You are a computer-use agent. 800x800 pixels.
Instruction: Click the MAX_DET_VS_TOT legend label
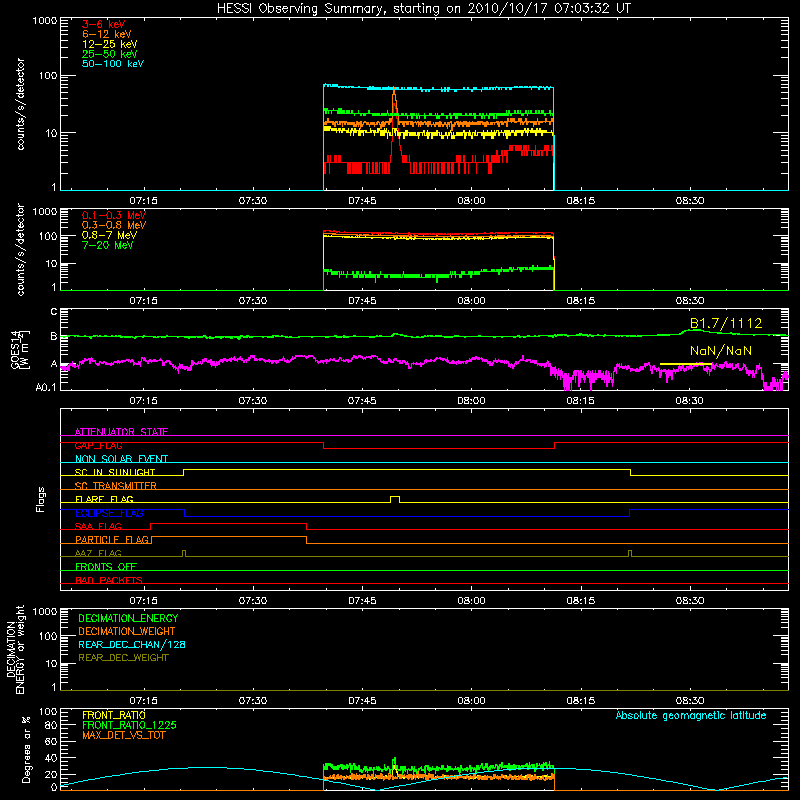click(123, 735)
